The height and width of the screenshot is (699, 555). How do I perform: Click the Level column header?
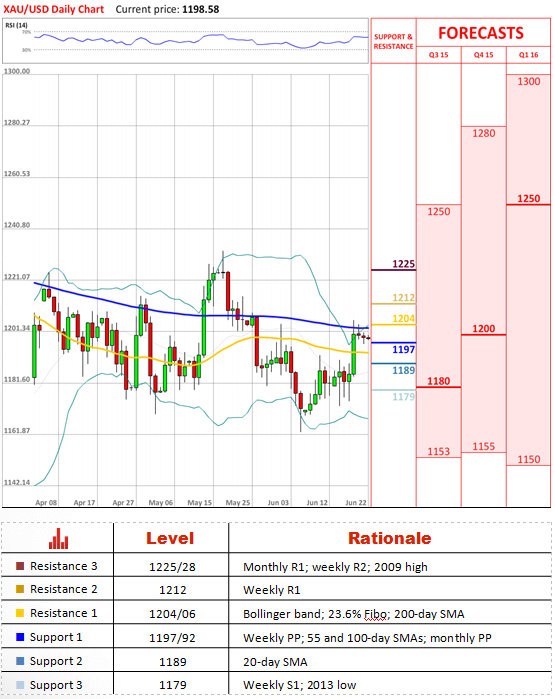tap(170, 538)
